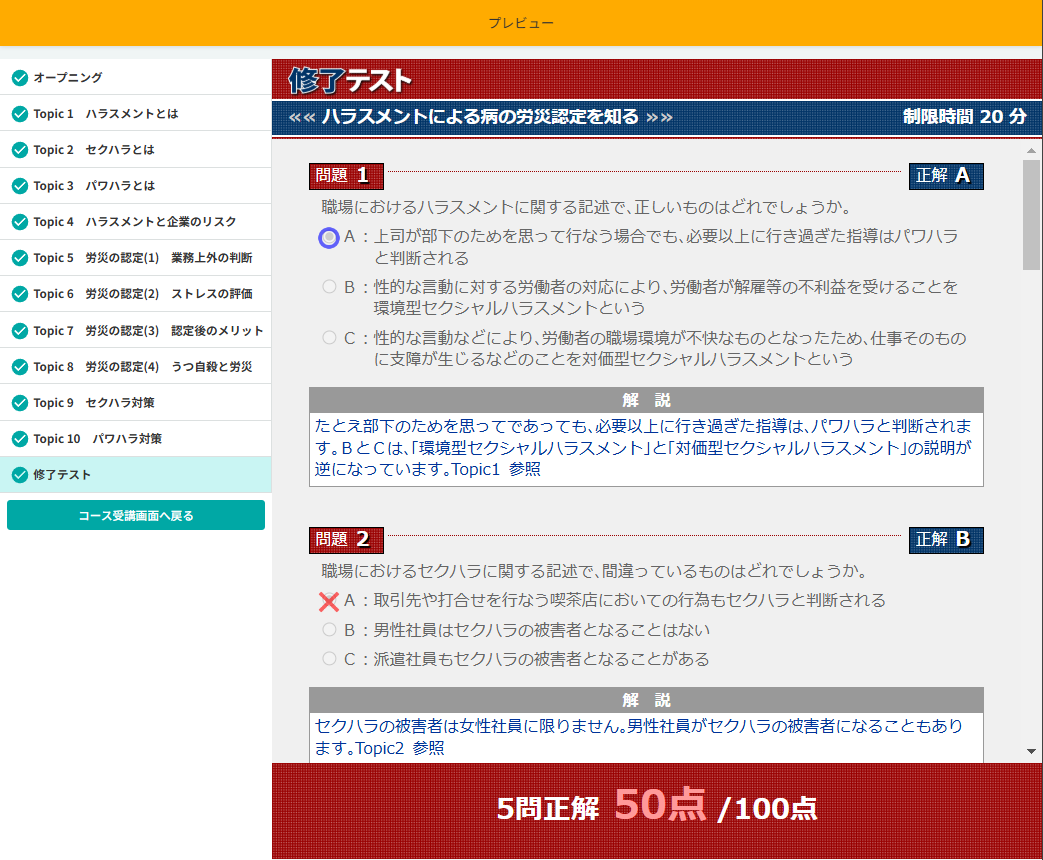The height and width of the screenshot is (860, 1043).
Task: Click the red X mark on question 2 option A
Action: coord(329,601)
